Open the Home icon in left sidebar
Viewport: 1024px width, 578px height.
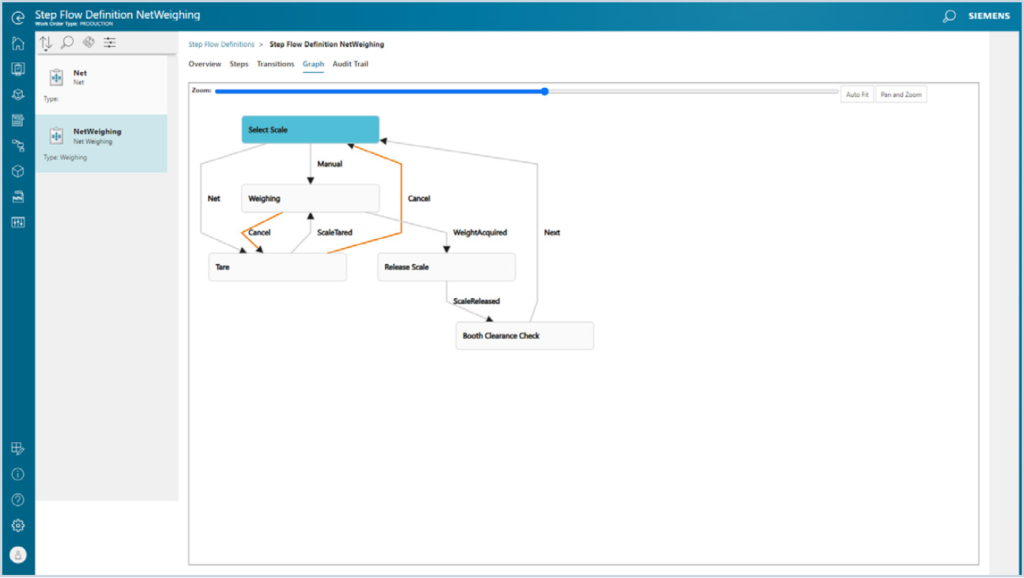17,43
